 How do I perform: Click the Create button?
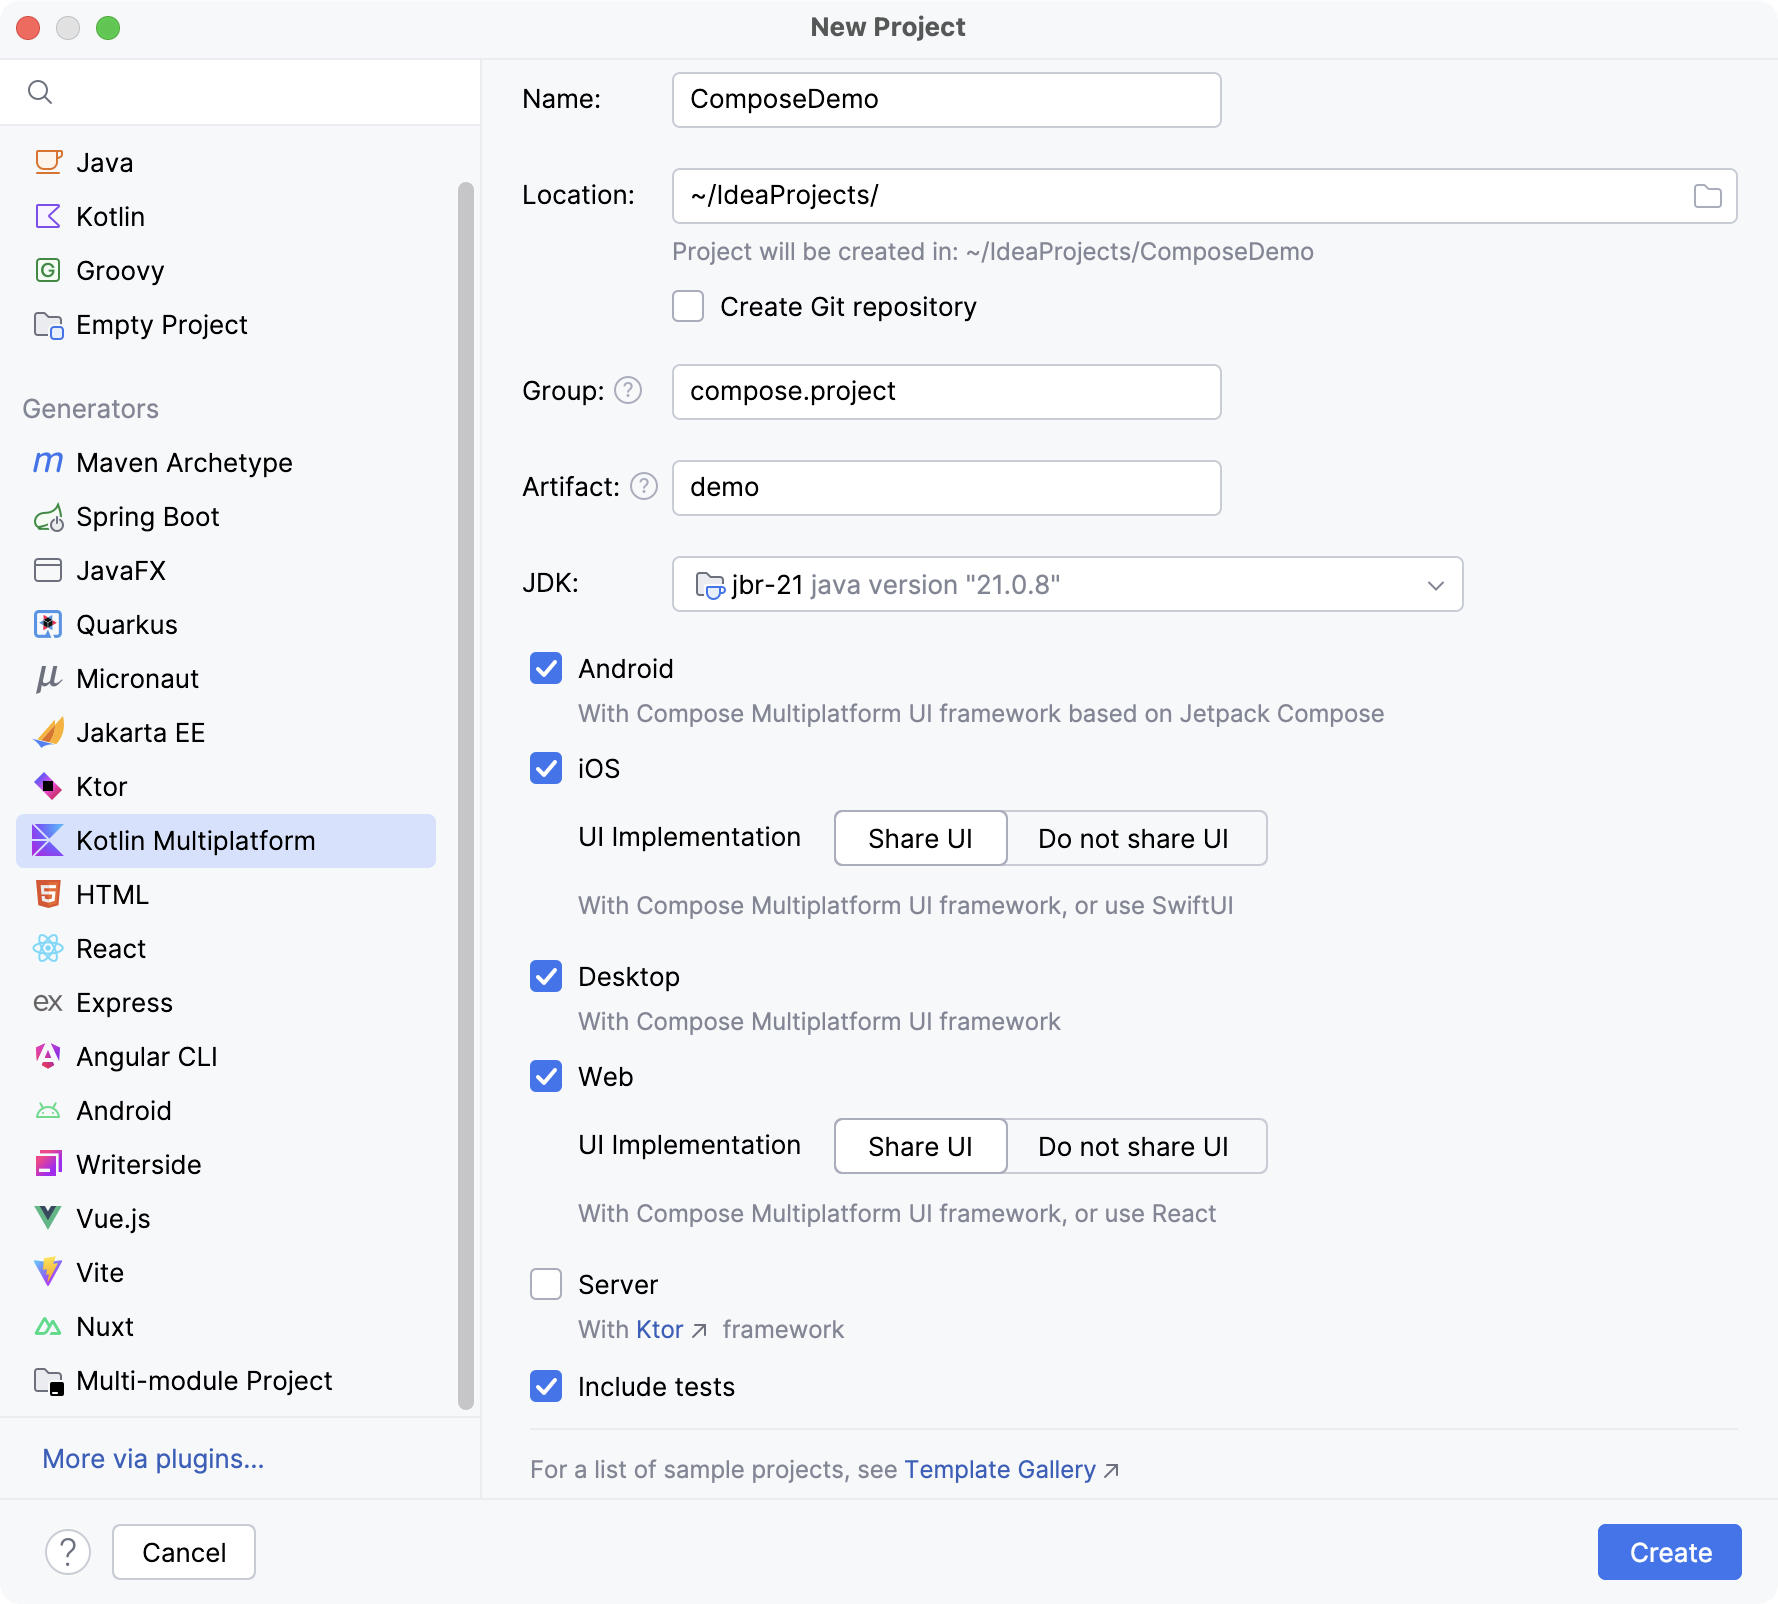coord(1668,1552)
